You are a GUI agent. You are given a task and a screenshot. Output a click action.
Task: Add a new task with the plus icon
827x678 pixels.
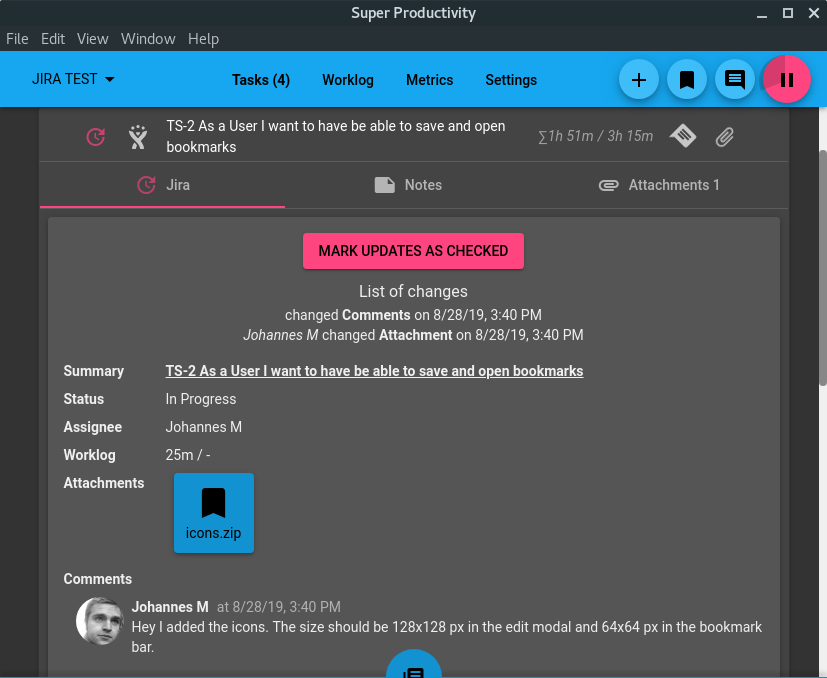pyautogui.click(x=638, y=80)
